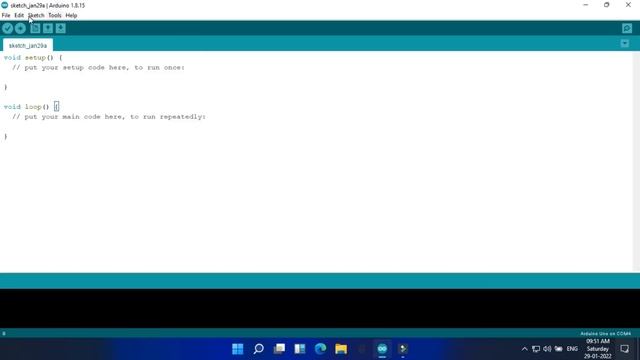The width and height of the screenshot is (640, 360).
Task: Expand the tab options dropdown arrow
Action: (x=624, y=43)
